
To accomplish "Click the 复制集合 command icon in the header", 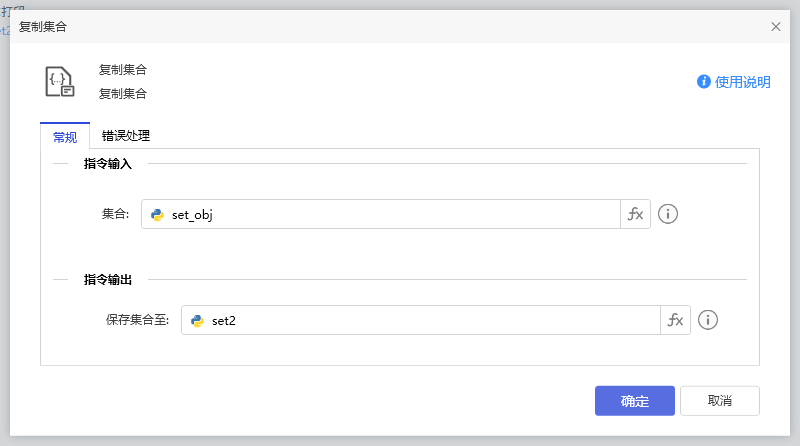I will pos(60,82).
